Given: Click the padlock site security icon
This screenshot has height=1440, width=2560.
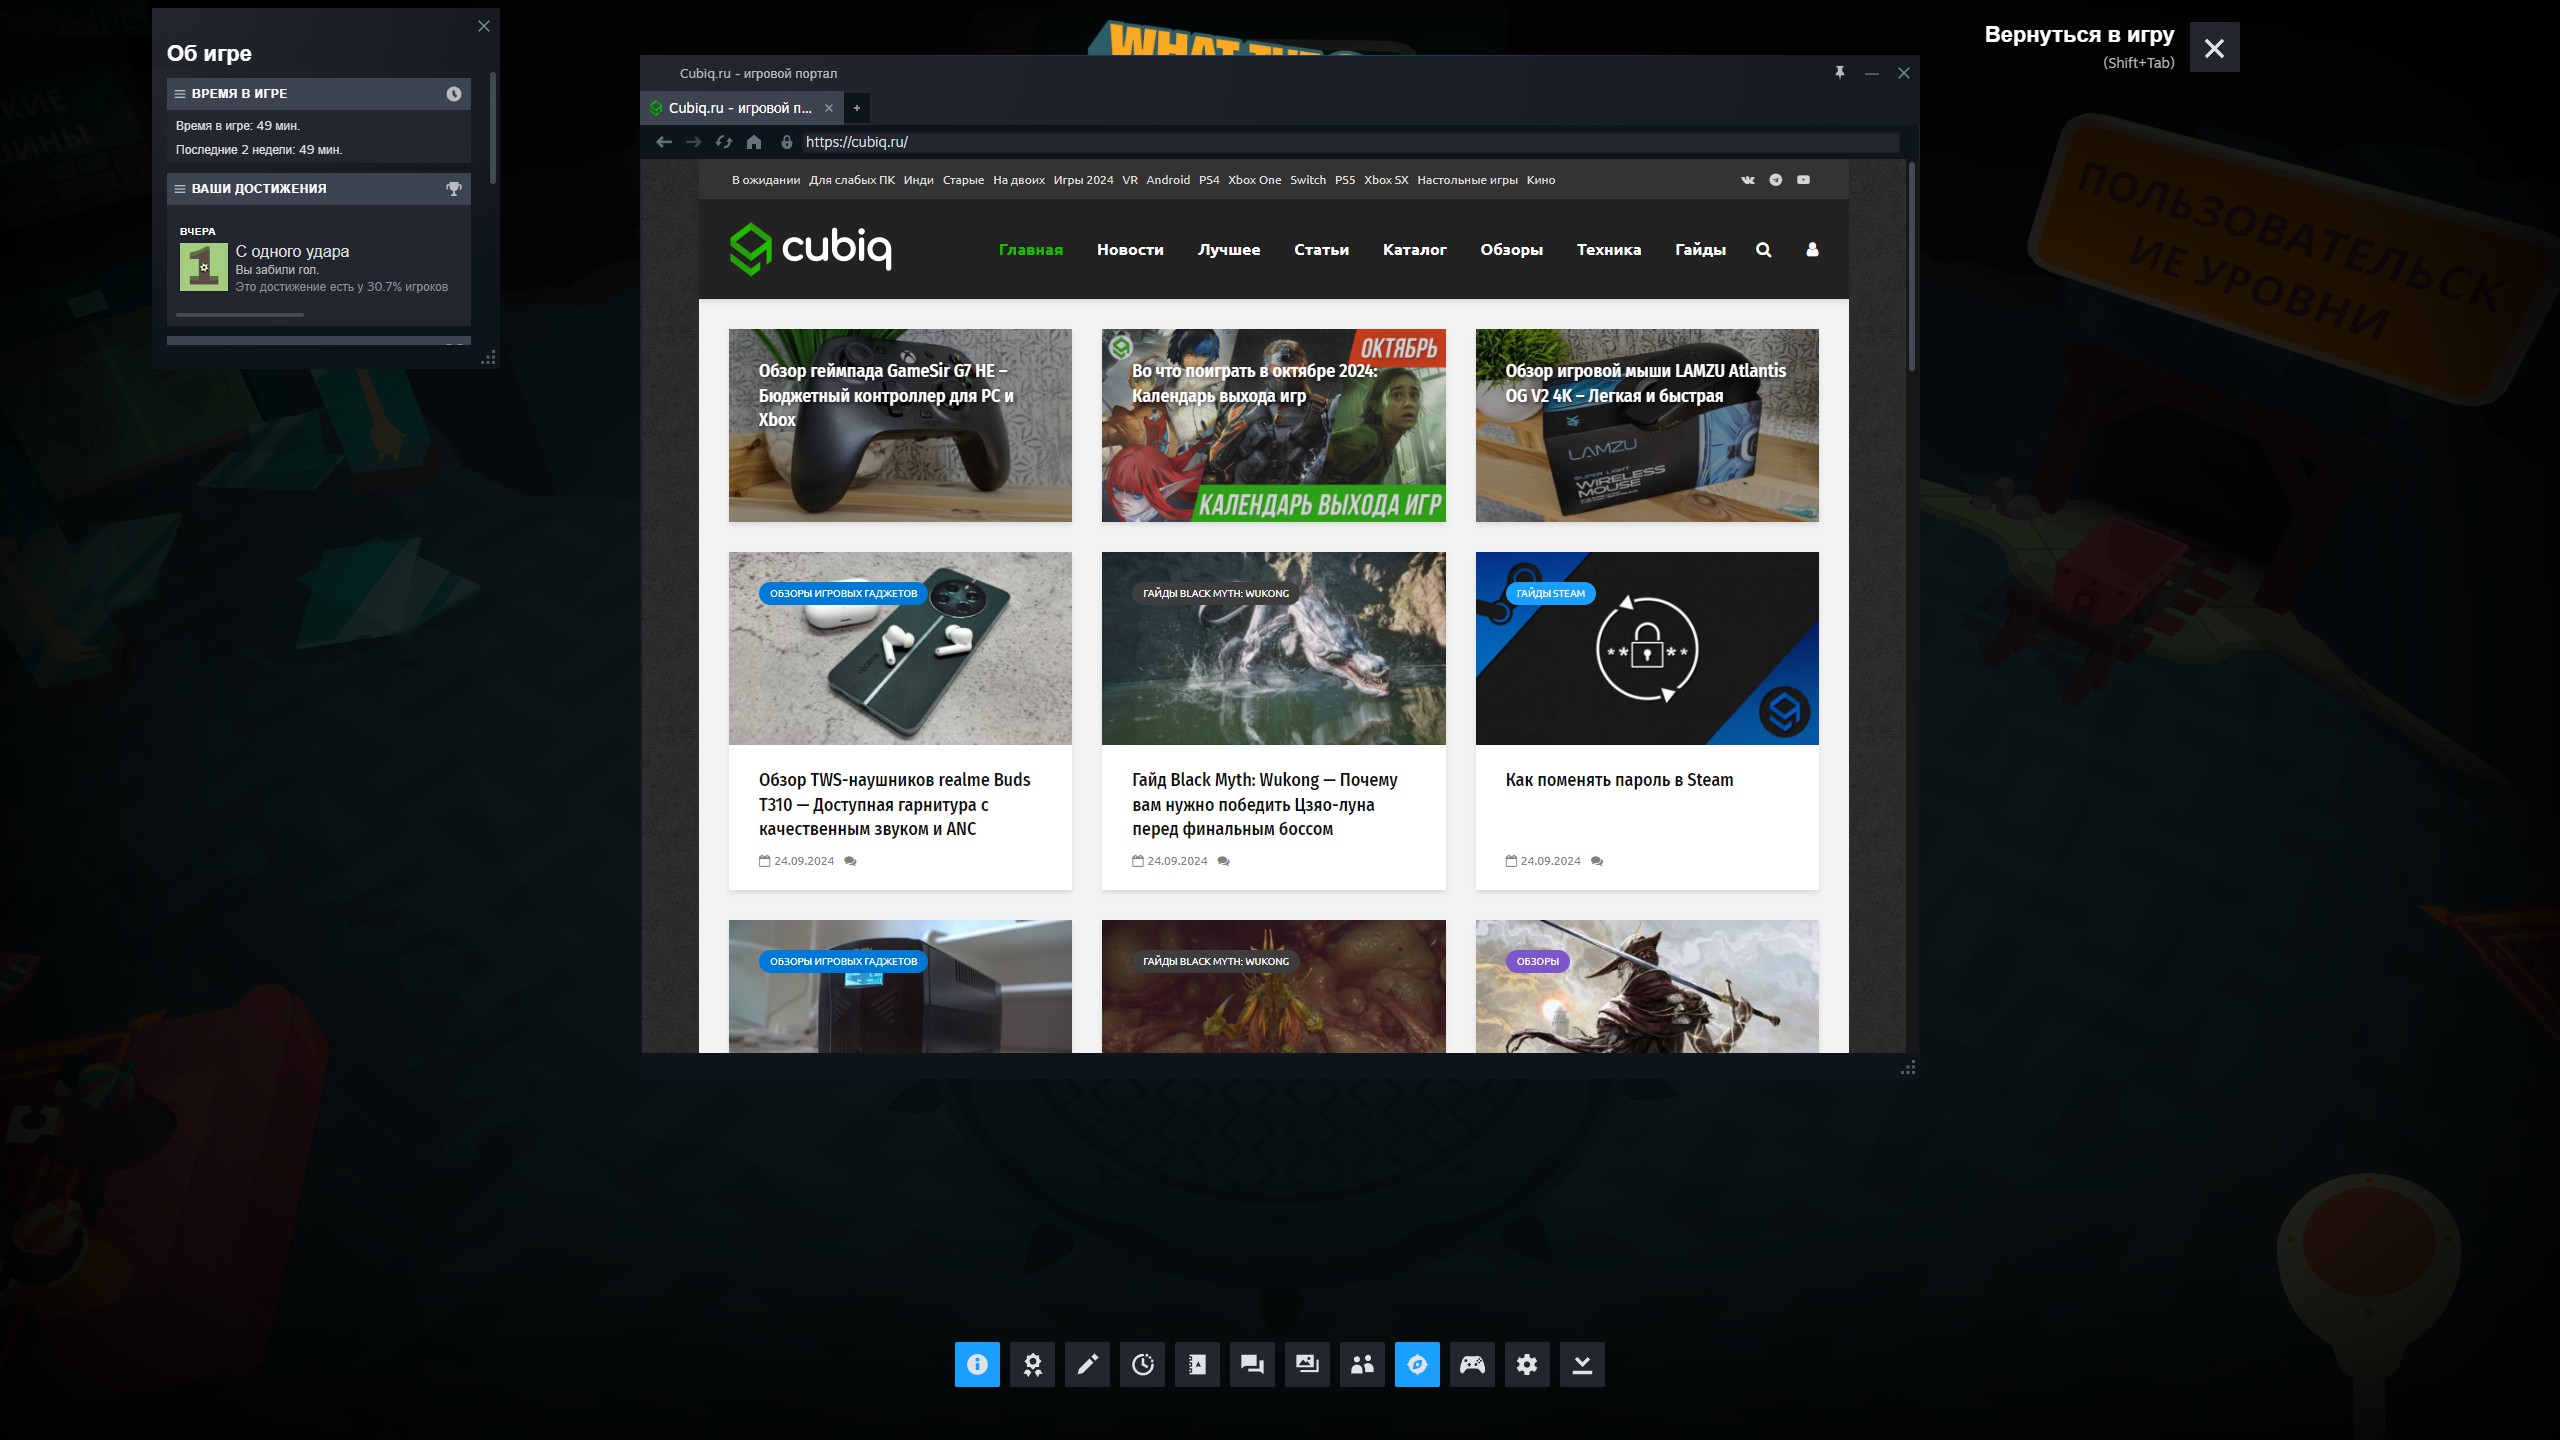Looking at the screenshot, I should [x=787, y=142].
